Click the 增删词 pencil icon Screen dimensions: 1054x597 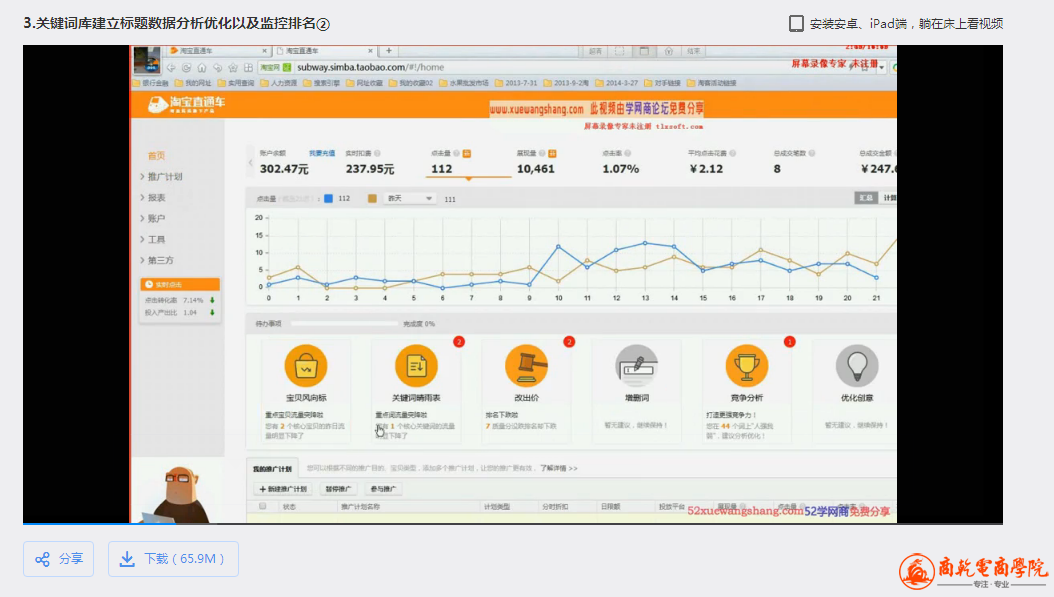pos(636,366)
